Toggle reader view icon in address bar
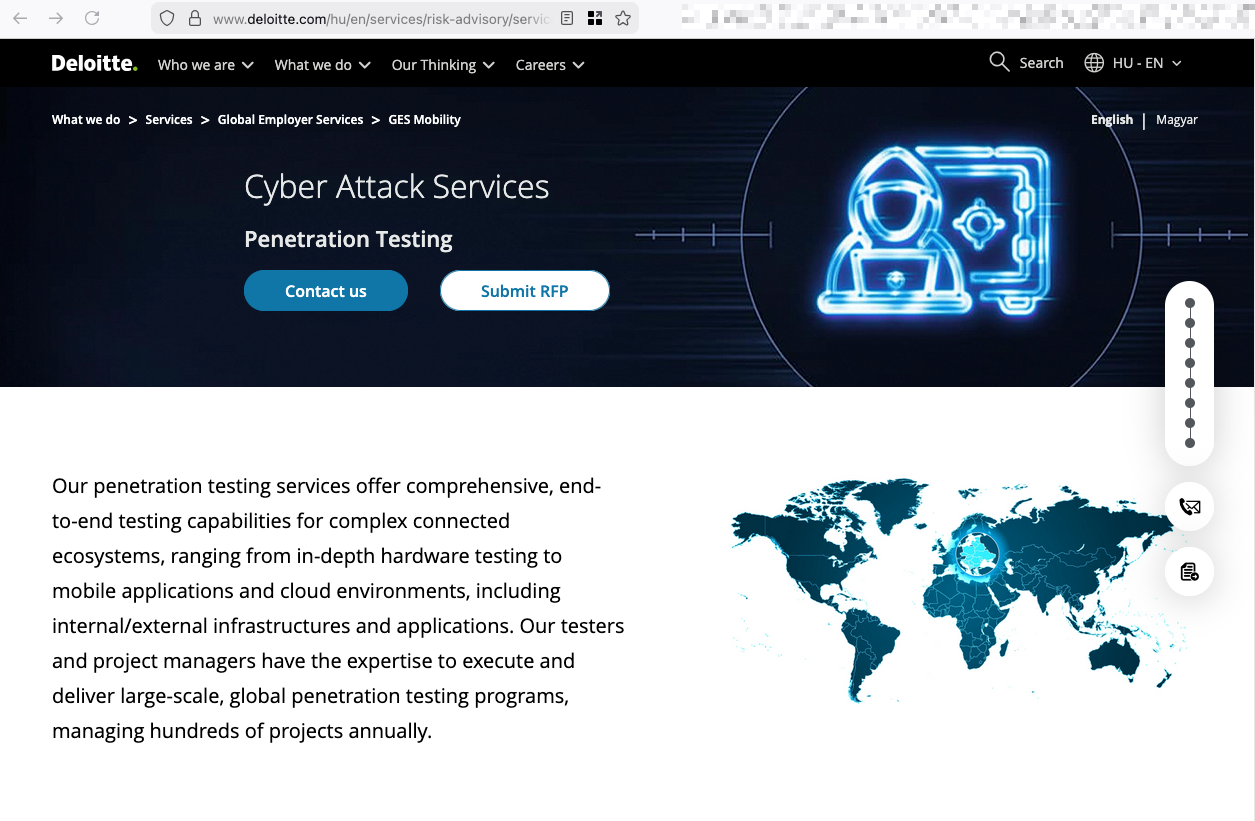The height and width of the screenshot is (821, 1255). coord(567,18)
